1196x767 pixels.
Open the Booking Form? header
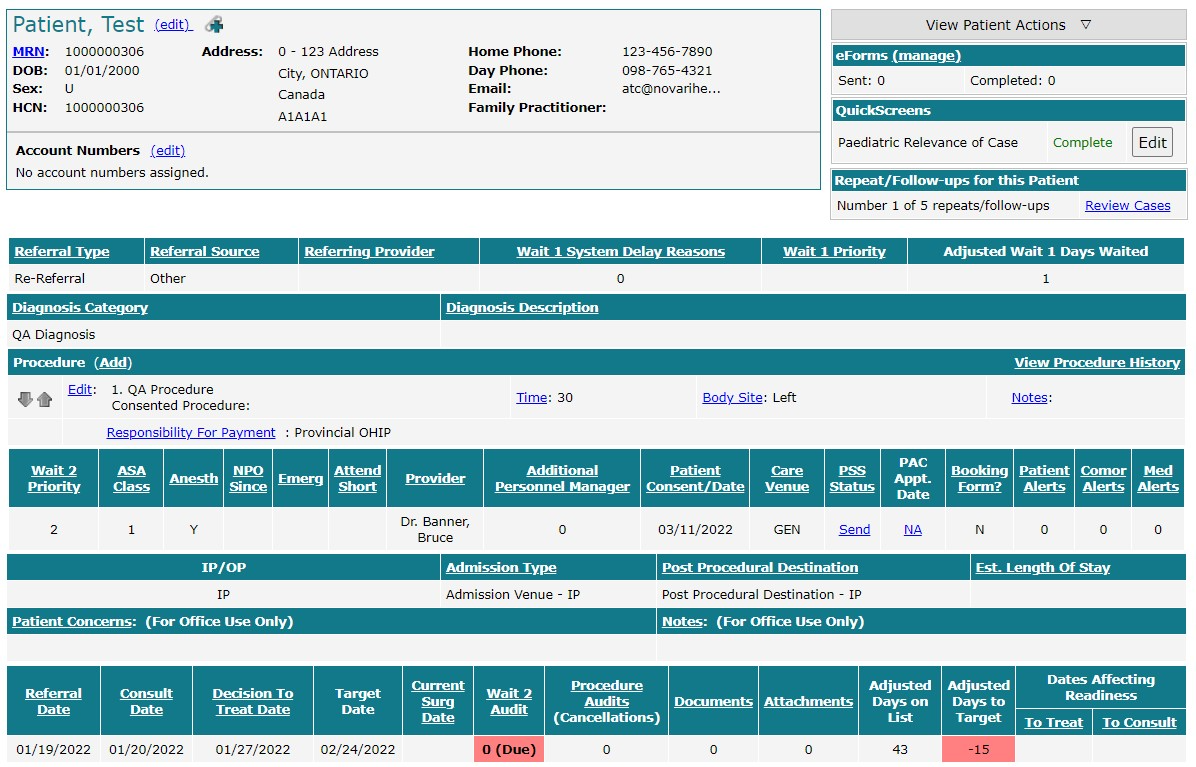click(x=979, y=479)
